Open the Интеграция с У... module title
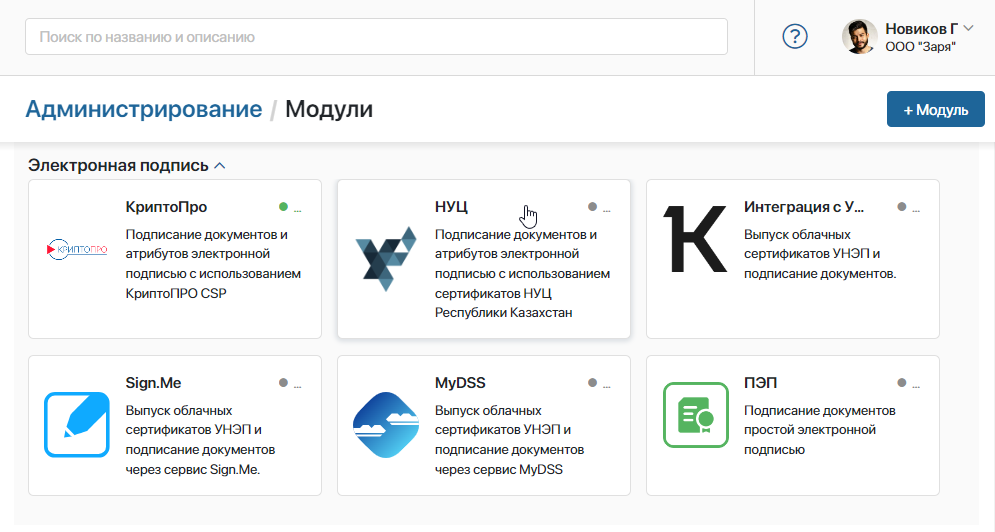This screenshot has height=532, width=995. (x=804, y=207)
